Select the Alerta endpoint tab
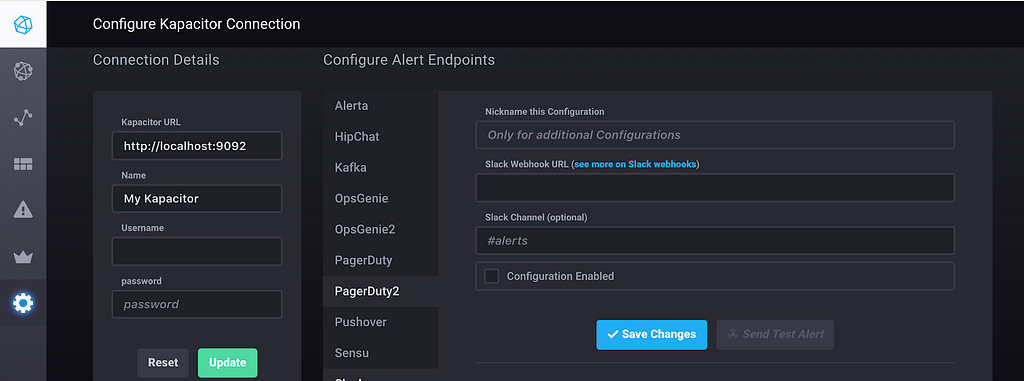This screenshot has height=381, width=1024. pos(380,106)
